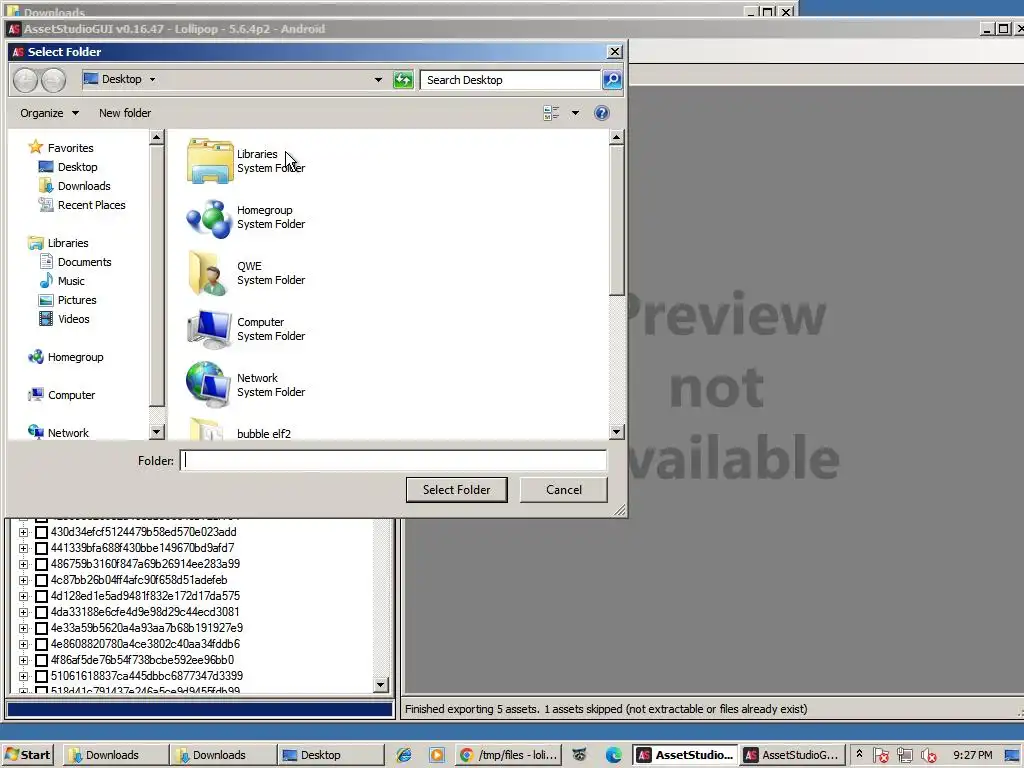Open the view options dropdown arrow
The image size is (1024, 768).
point(575,113)
